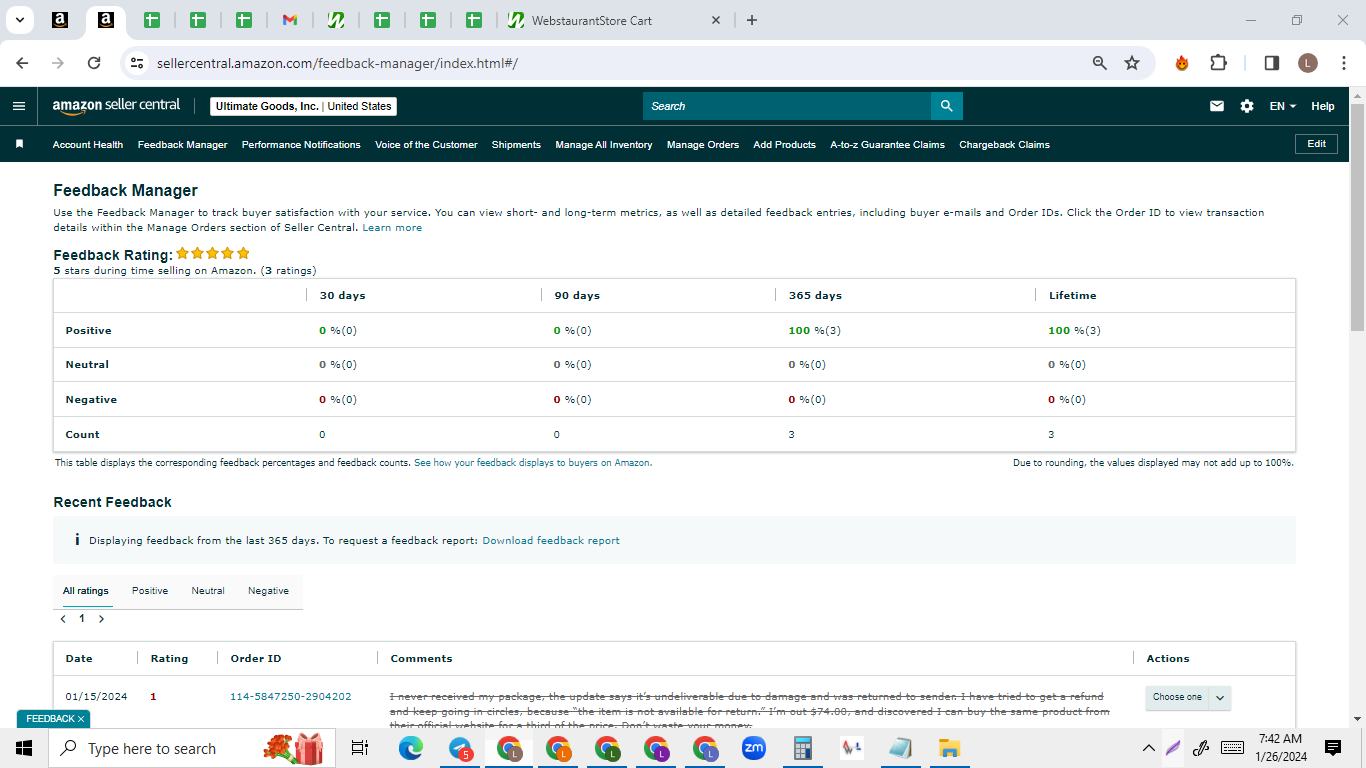Image resolution: width=1366 pixels, height=768 pixels.
Task: Open Add Products in navigation bar
Action: pos(784,145)
